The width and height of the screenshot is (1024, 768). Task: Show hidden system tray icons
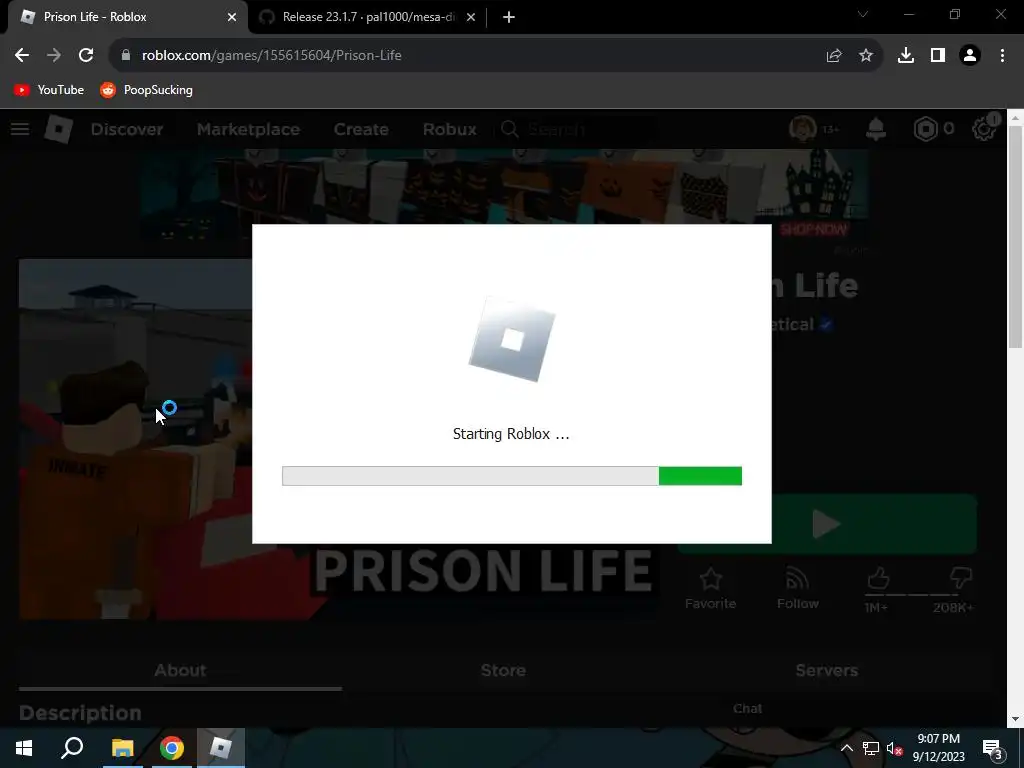846,748
